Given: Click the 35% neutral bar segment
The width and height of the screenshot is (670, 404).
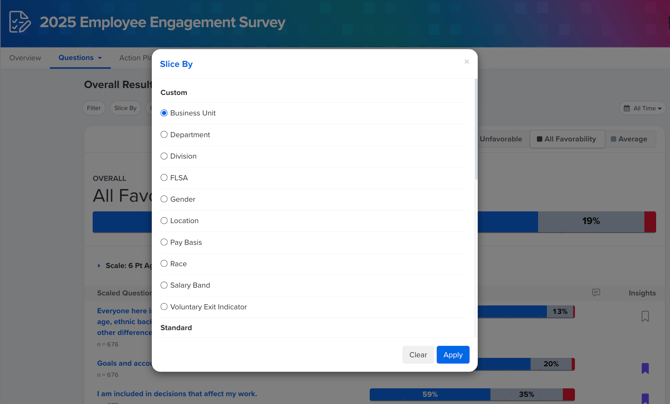Looking at the screenshot, I should coord(526,394).
